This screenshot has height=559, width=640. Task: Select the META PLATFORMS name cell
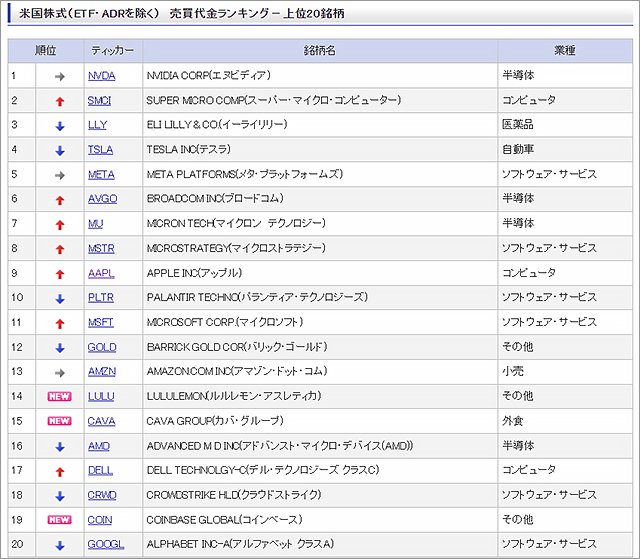point(320,174)
